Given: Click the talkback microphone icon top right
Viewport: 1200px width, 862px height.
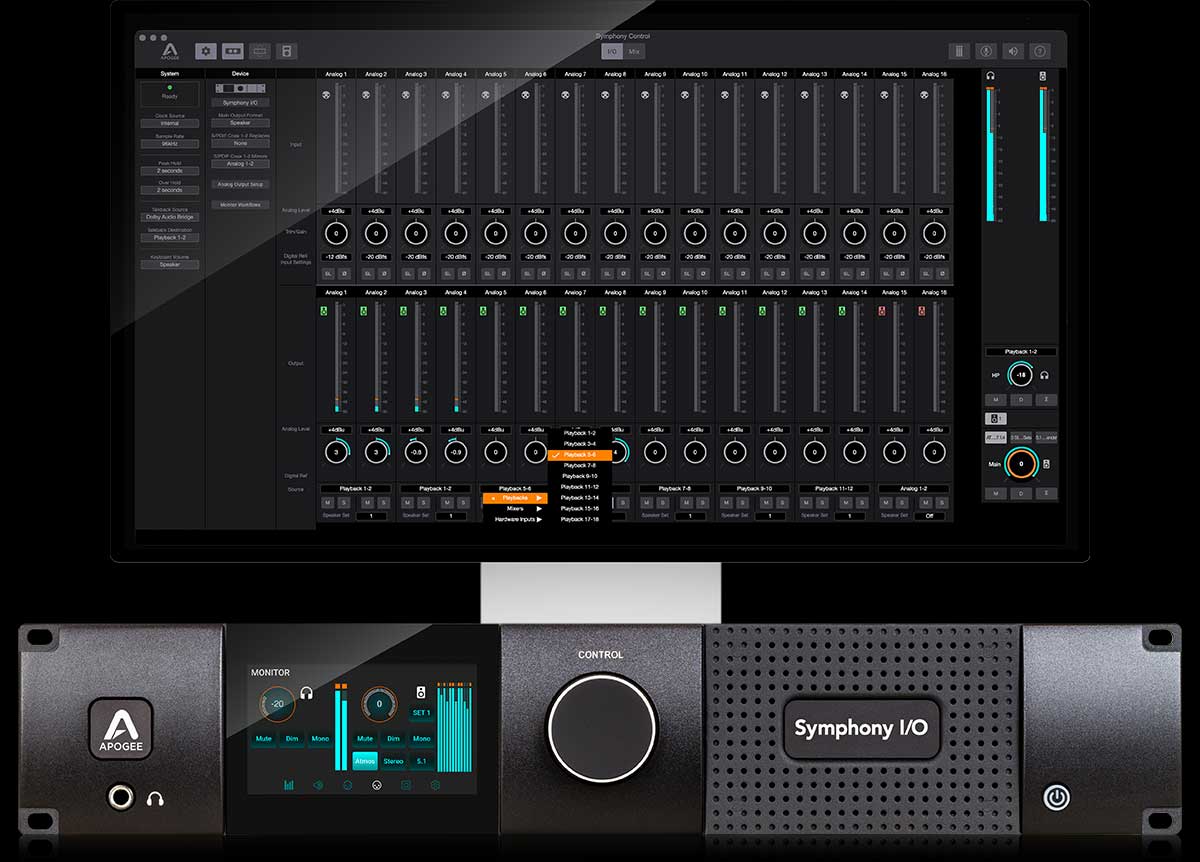Looking at the screenshot, I should click(x=986, y=52).
